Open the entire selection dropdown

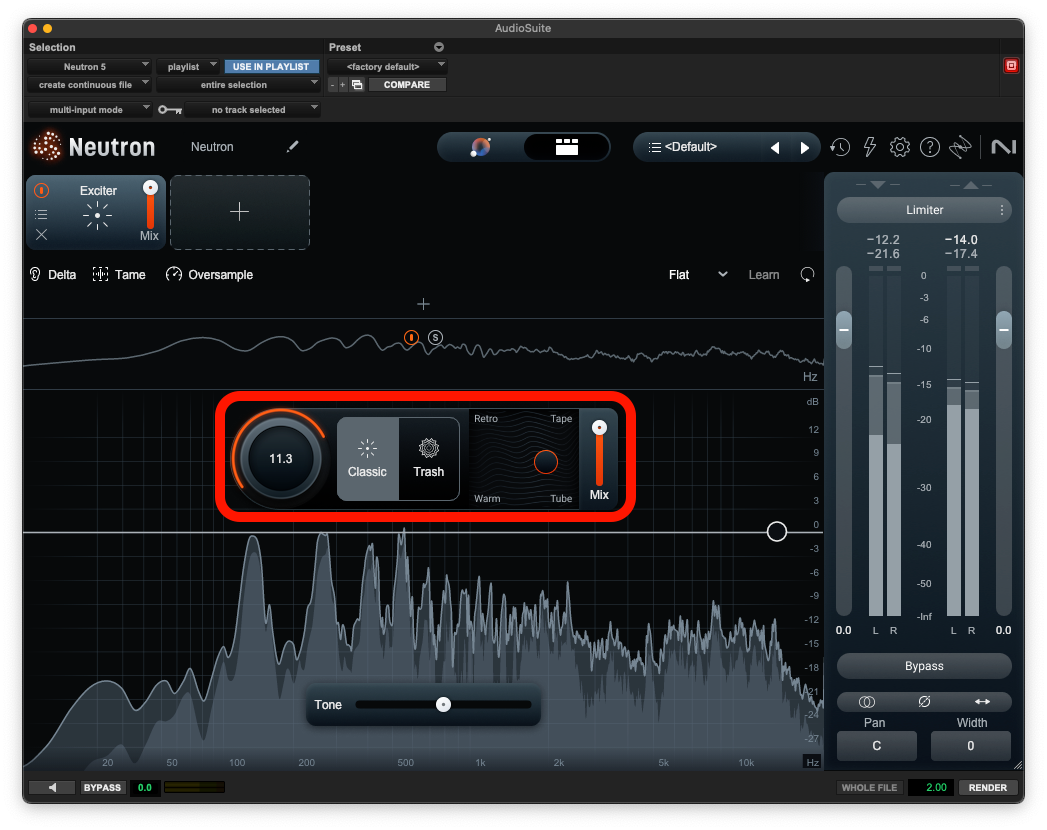pos(238,85)
